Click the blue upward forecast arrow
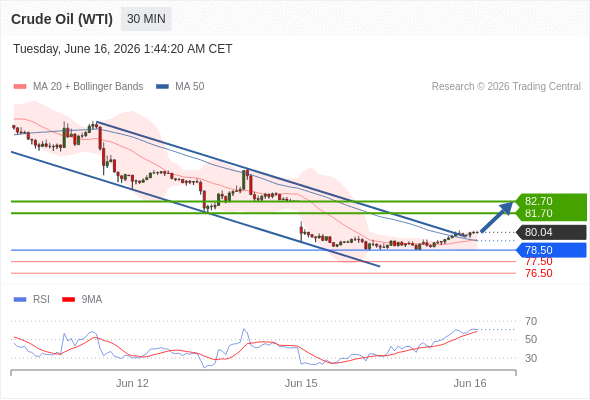The height and width of the screenshot is (400, 590). pyautogui.click(x=497, y=217)
